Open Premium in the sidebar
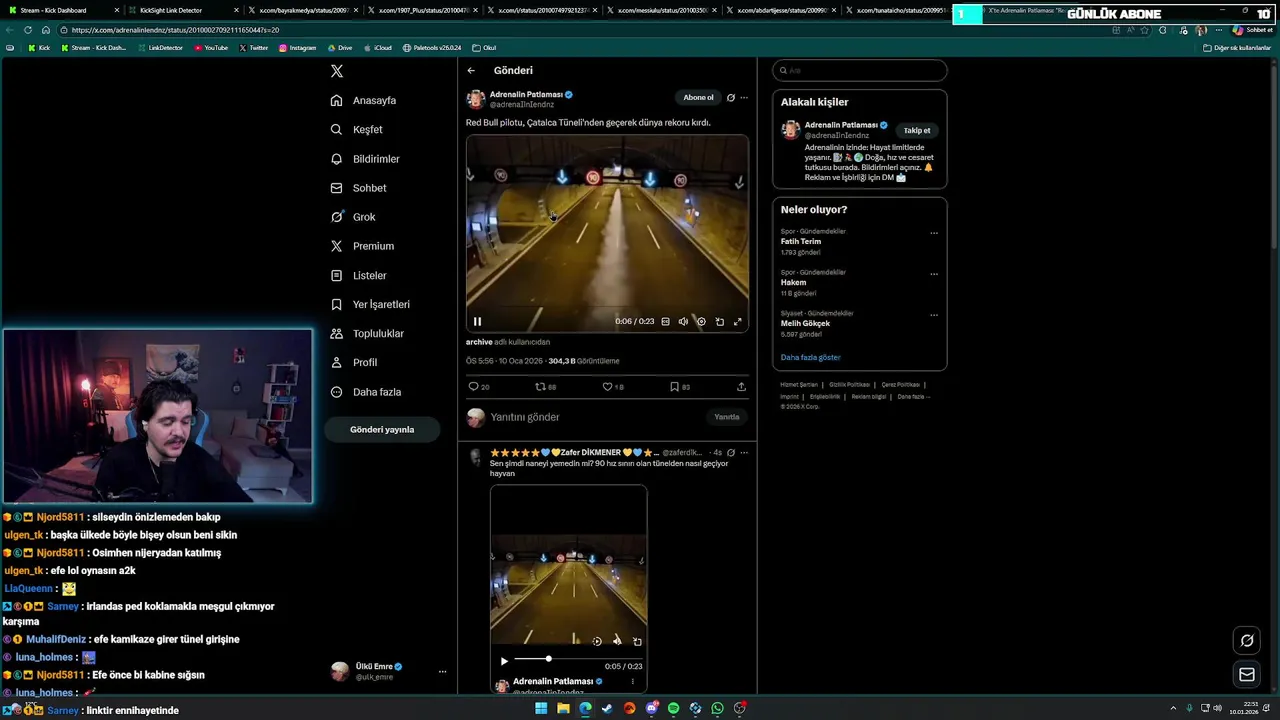The image size is (1280, 720). pos(362,246)
